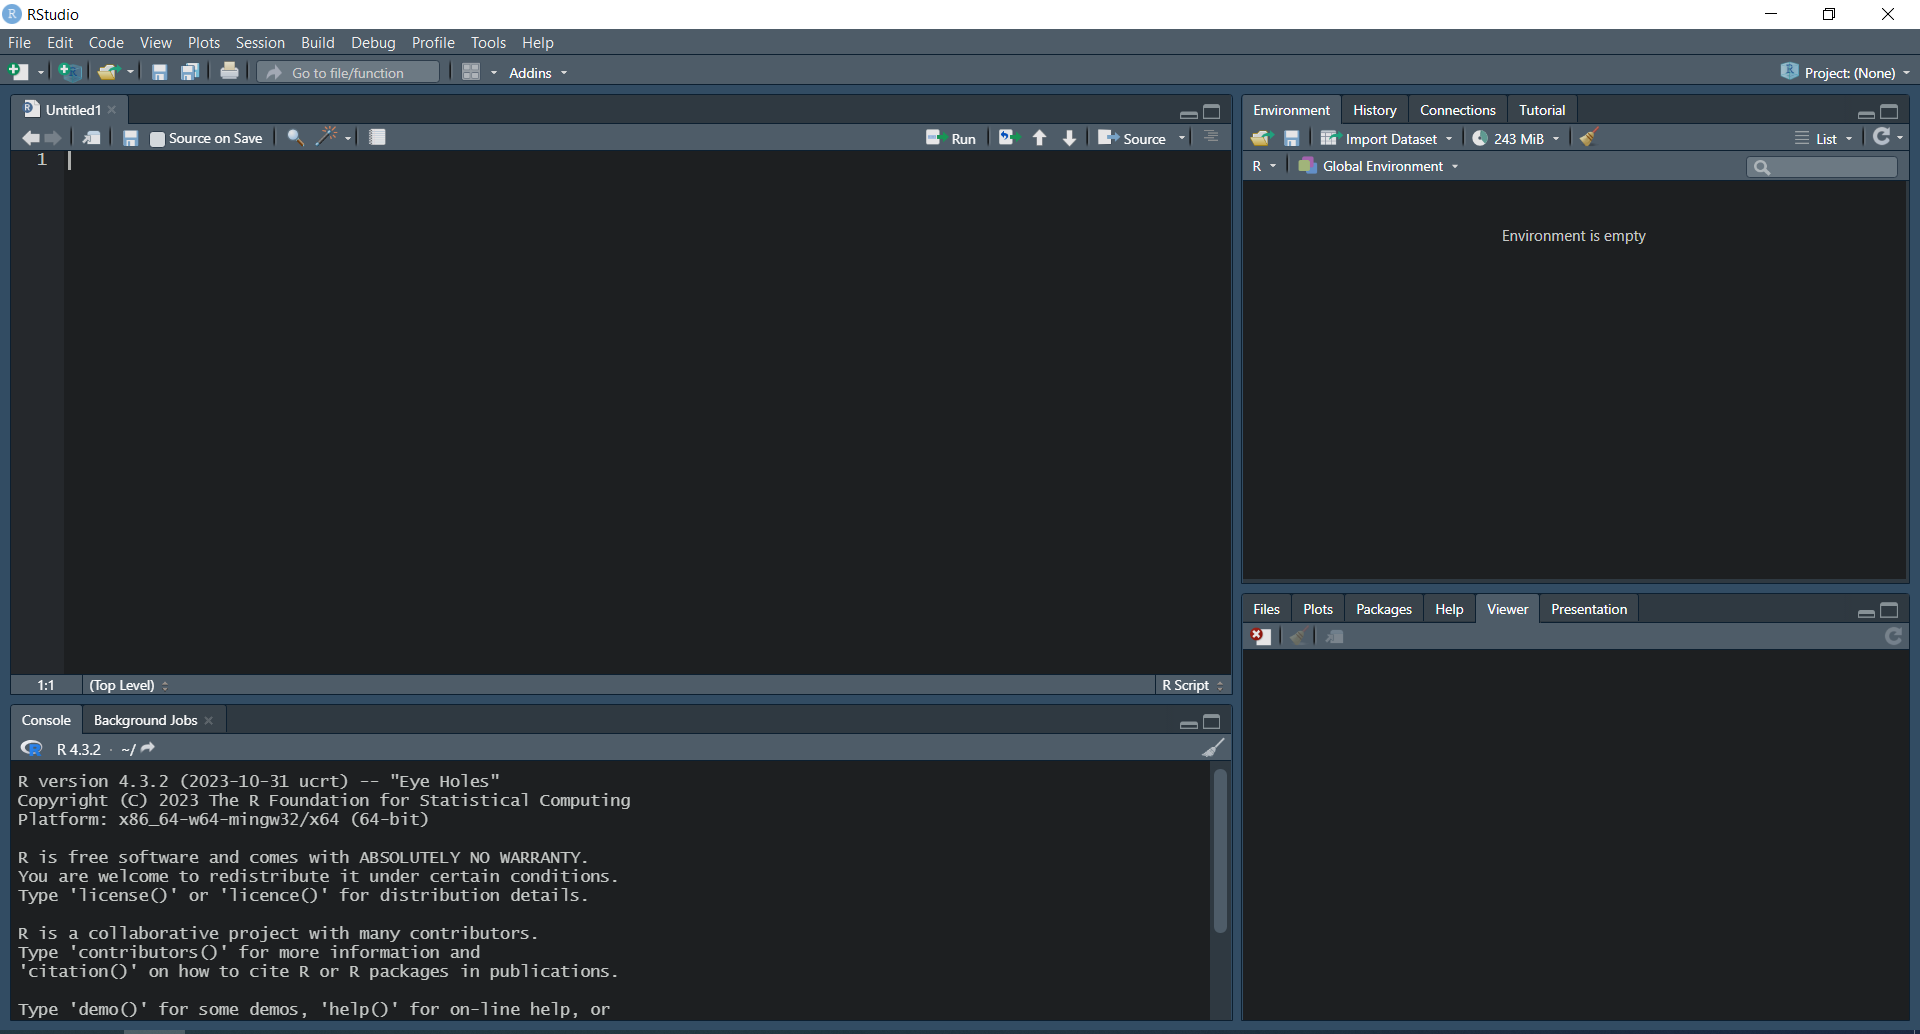1920x1034 pixels.
Task: Re-run the previous code region
Action: [x=1008, y=138]
